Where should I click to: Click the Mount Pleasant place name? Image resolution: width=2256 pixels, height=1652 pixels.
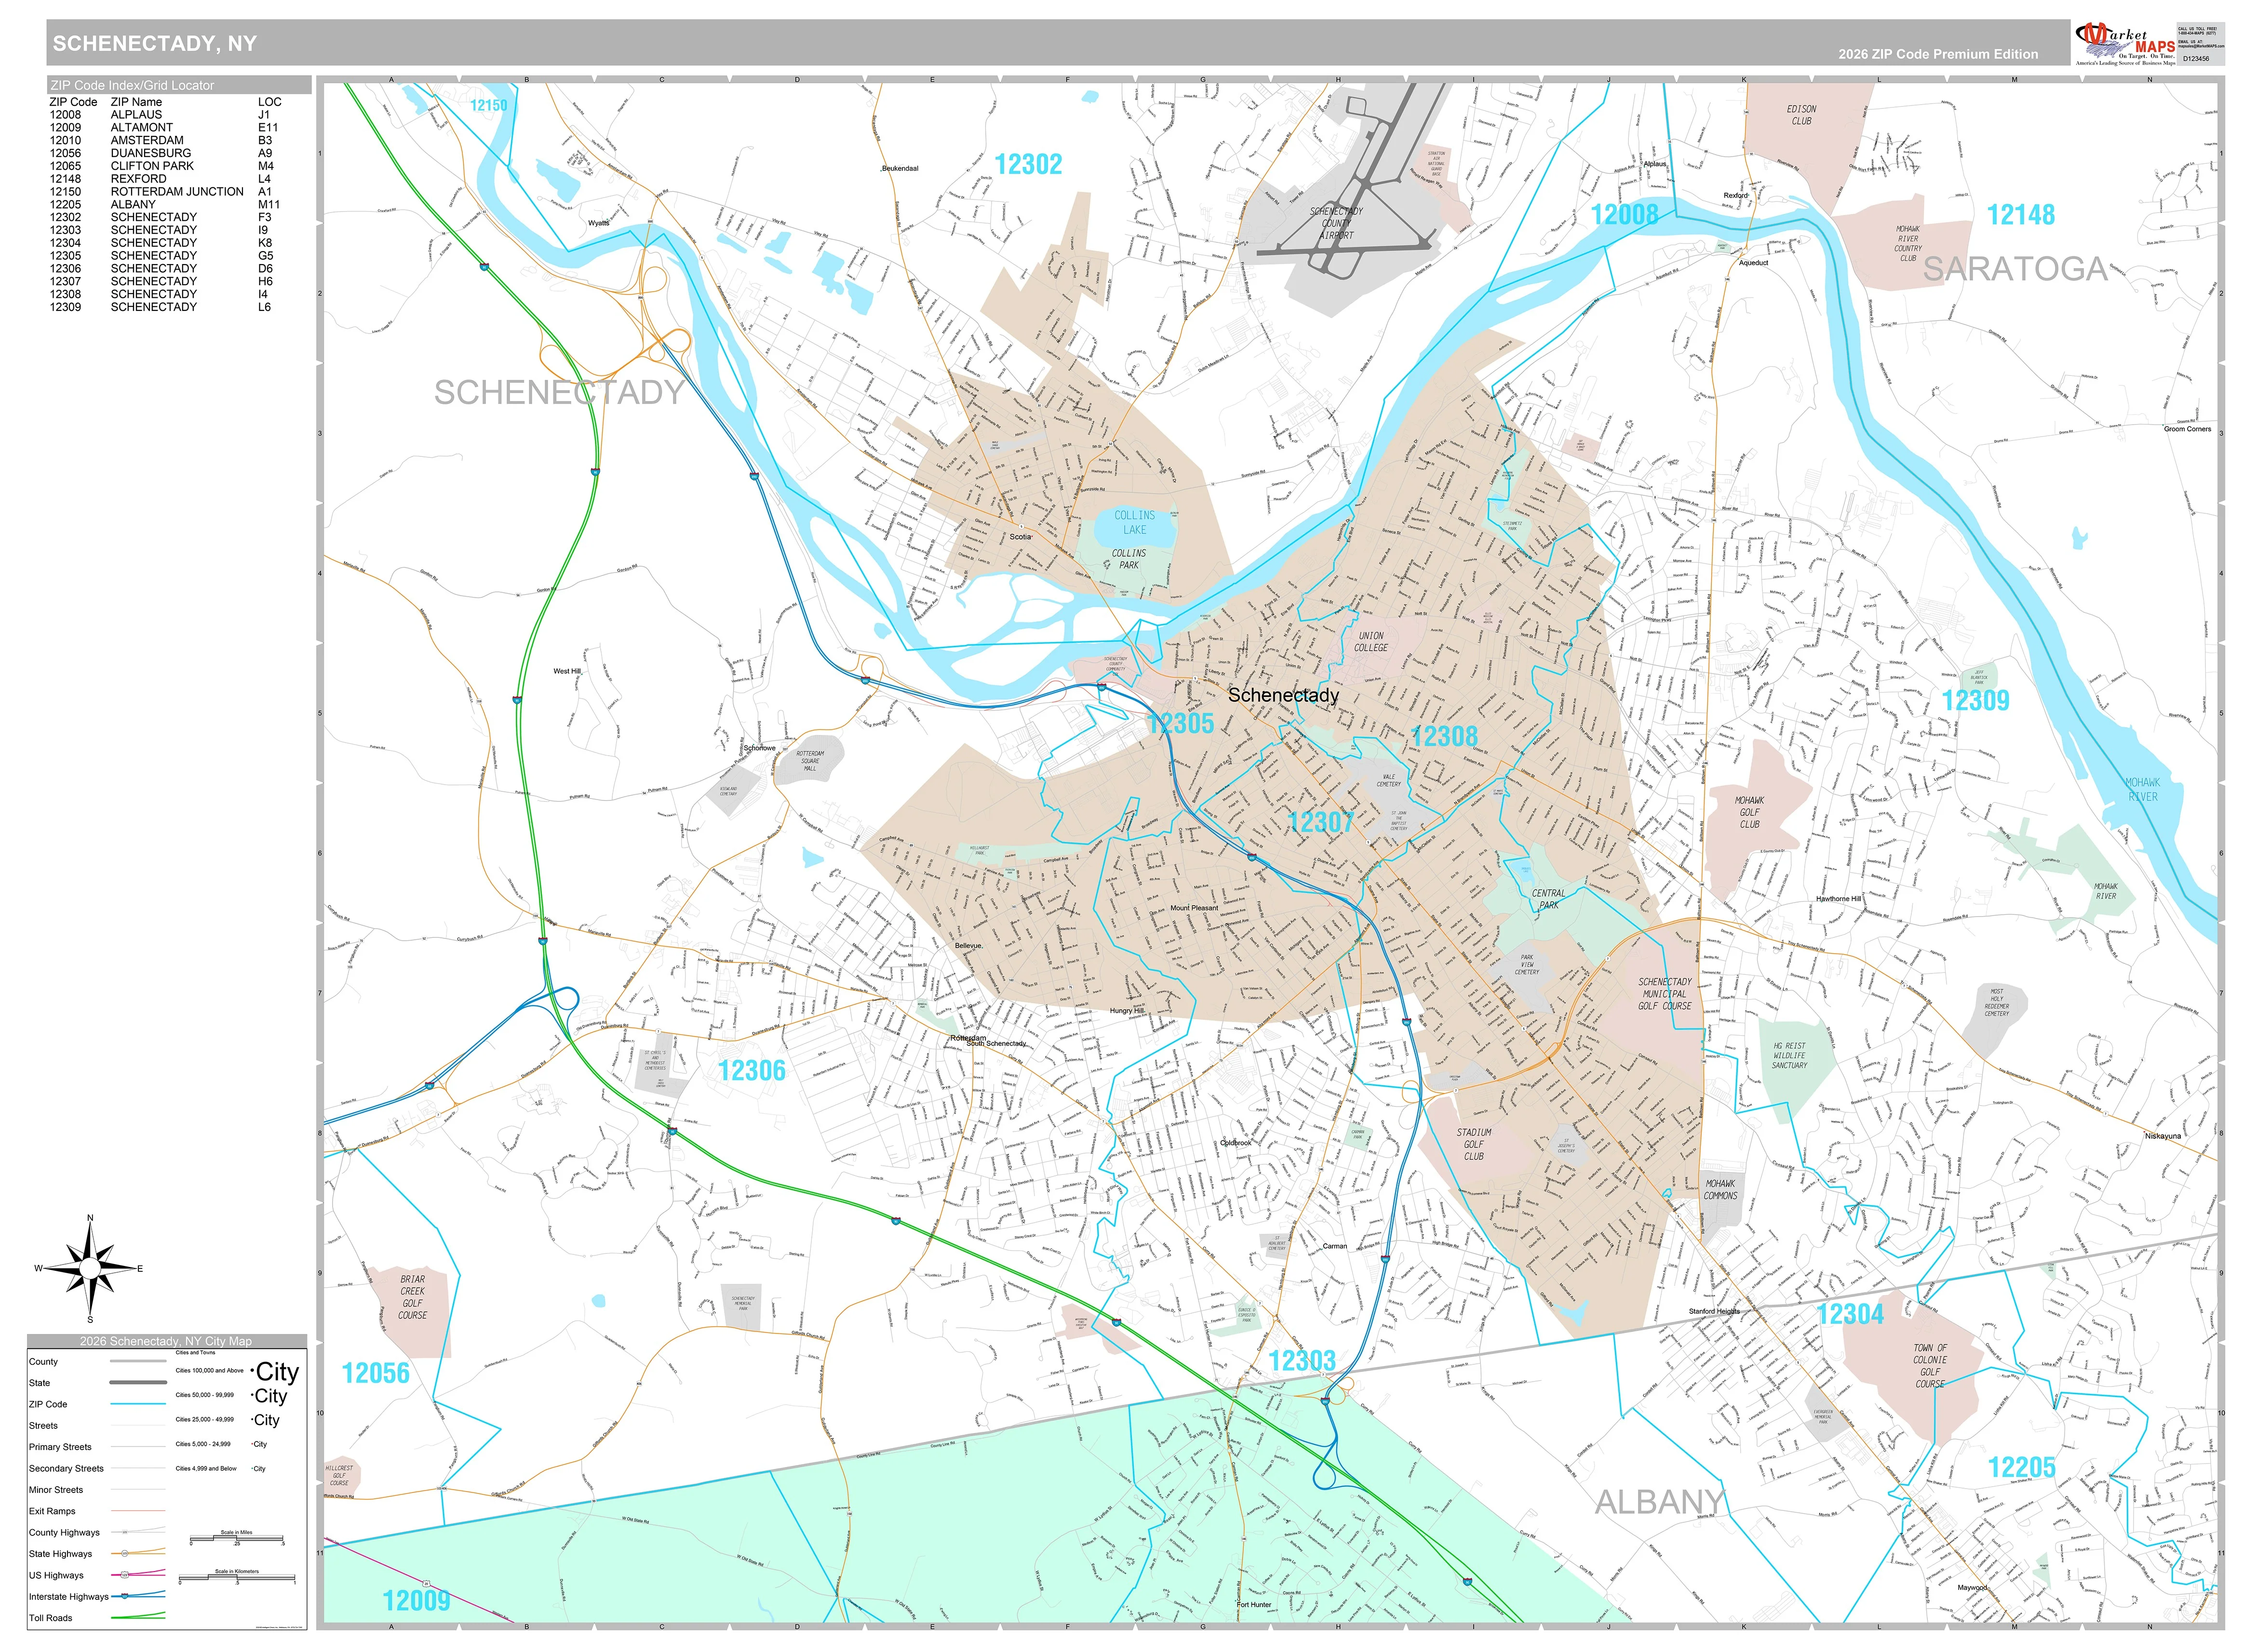pyautogui.click(x=1194, y=909)
